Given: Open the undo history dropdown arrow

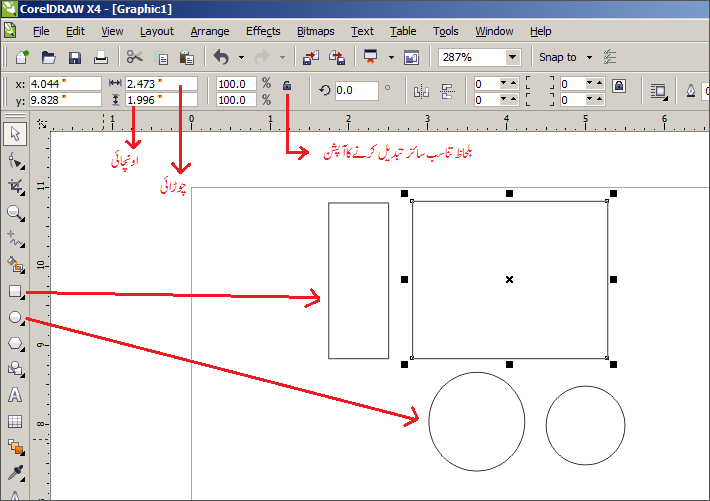Looking at the screenshot, I should tap(241, 58).
